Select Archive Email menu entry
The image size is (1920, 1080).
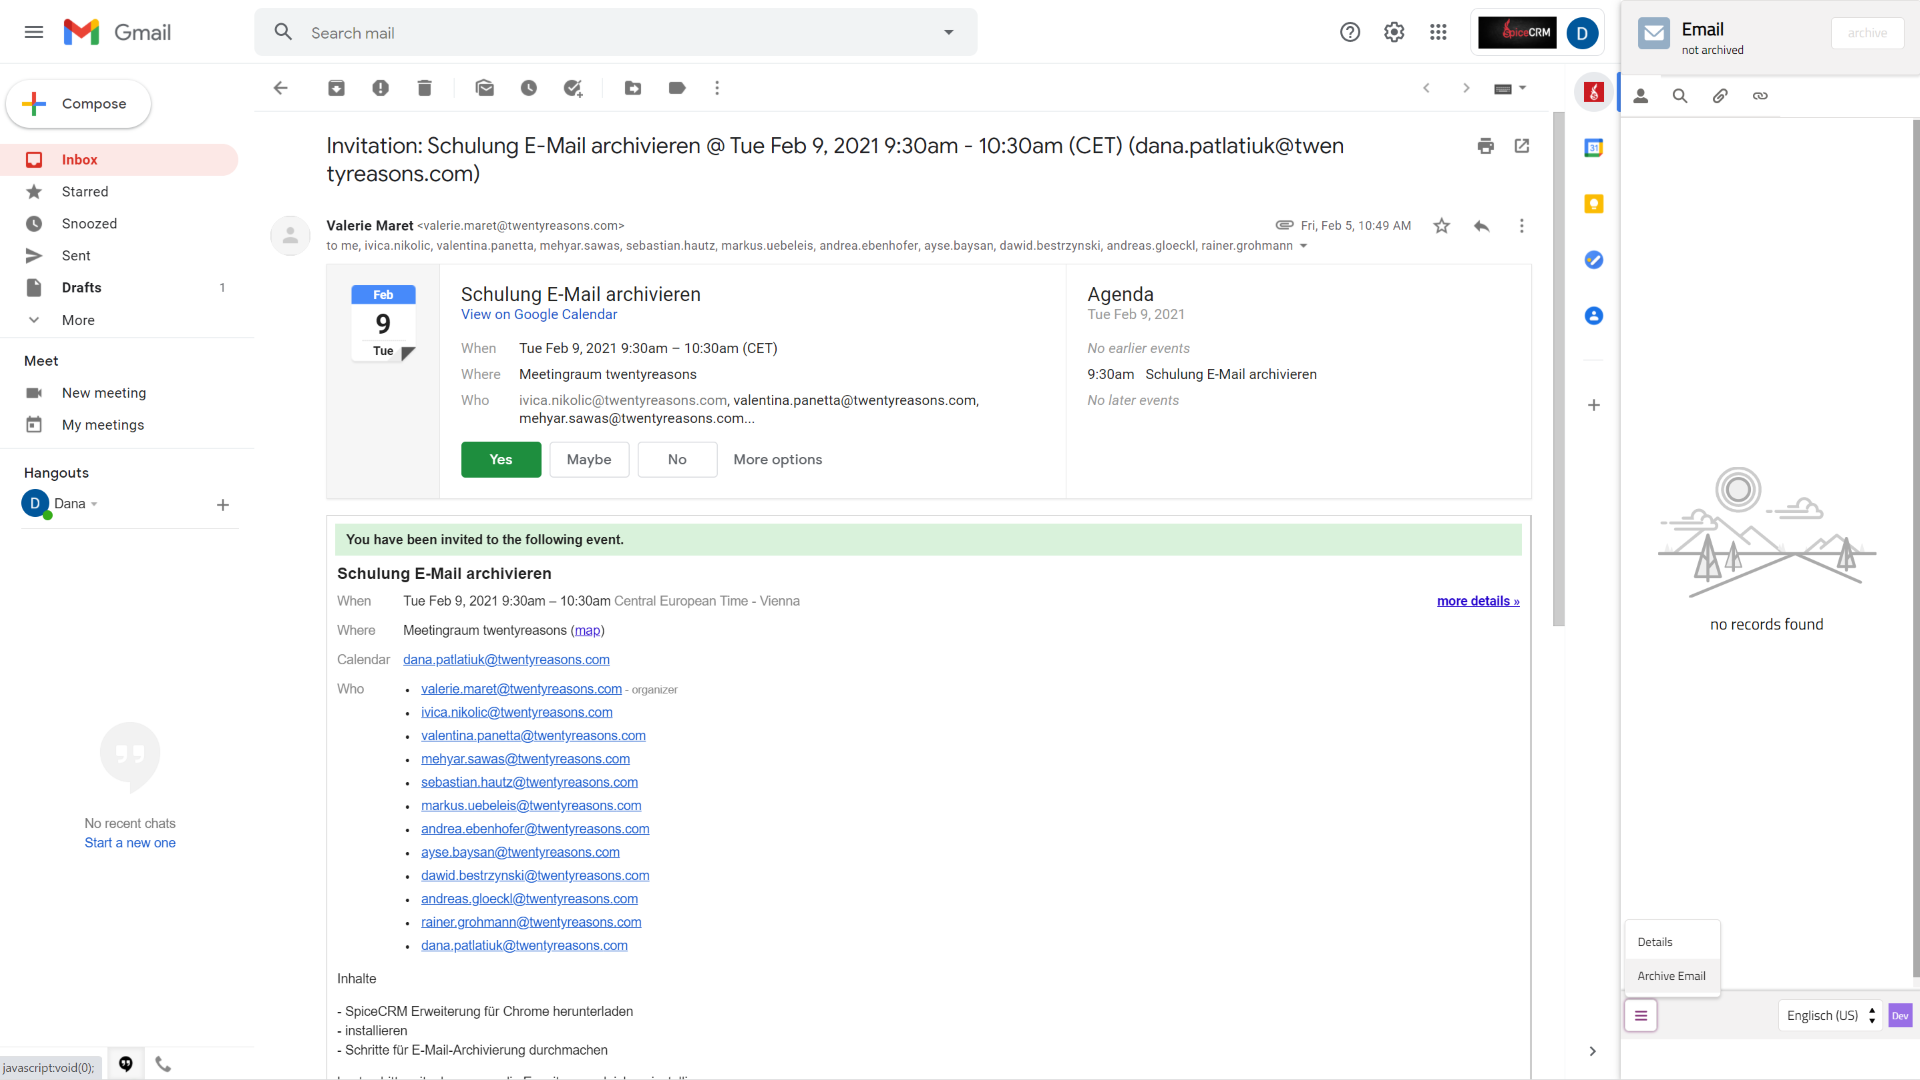pyautogui.click(x=1671, y=976)
